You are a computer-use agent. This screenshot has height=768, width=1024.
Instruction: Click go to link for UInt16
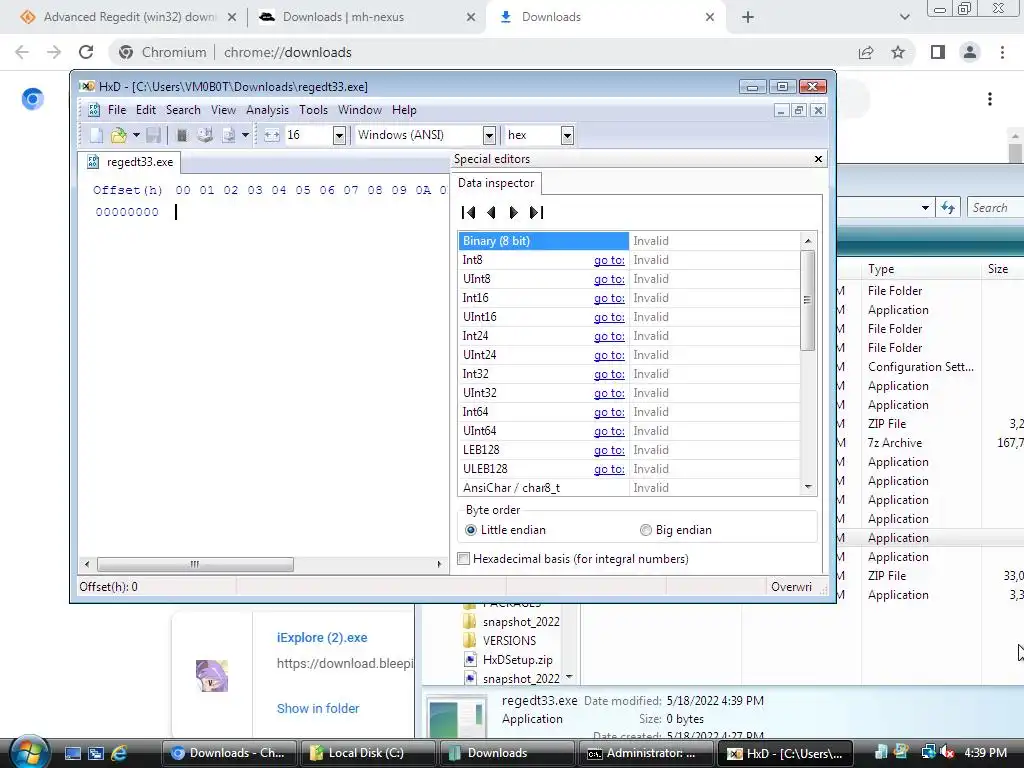609,317
